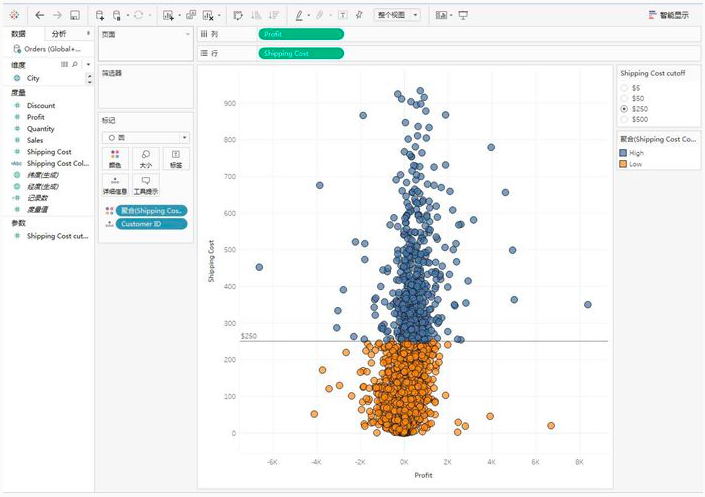
Task: Click the 大小 size marks button
Action: pos(146,159)
